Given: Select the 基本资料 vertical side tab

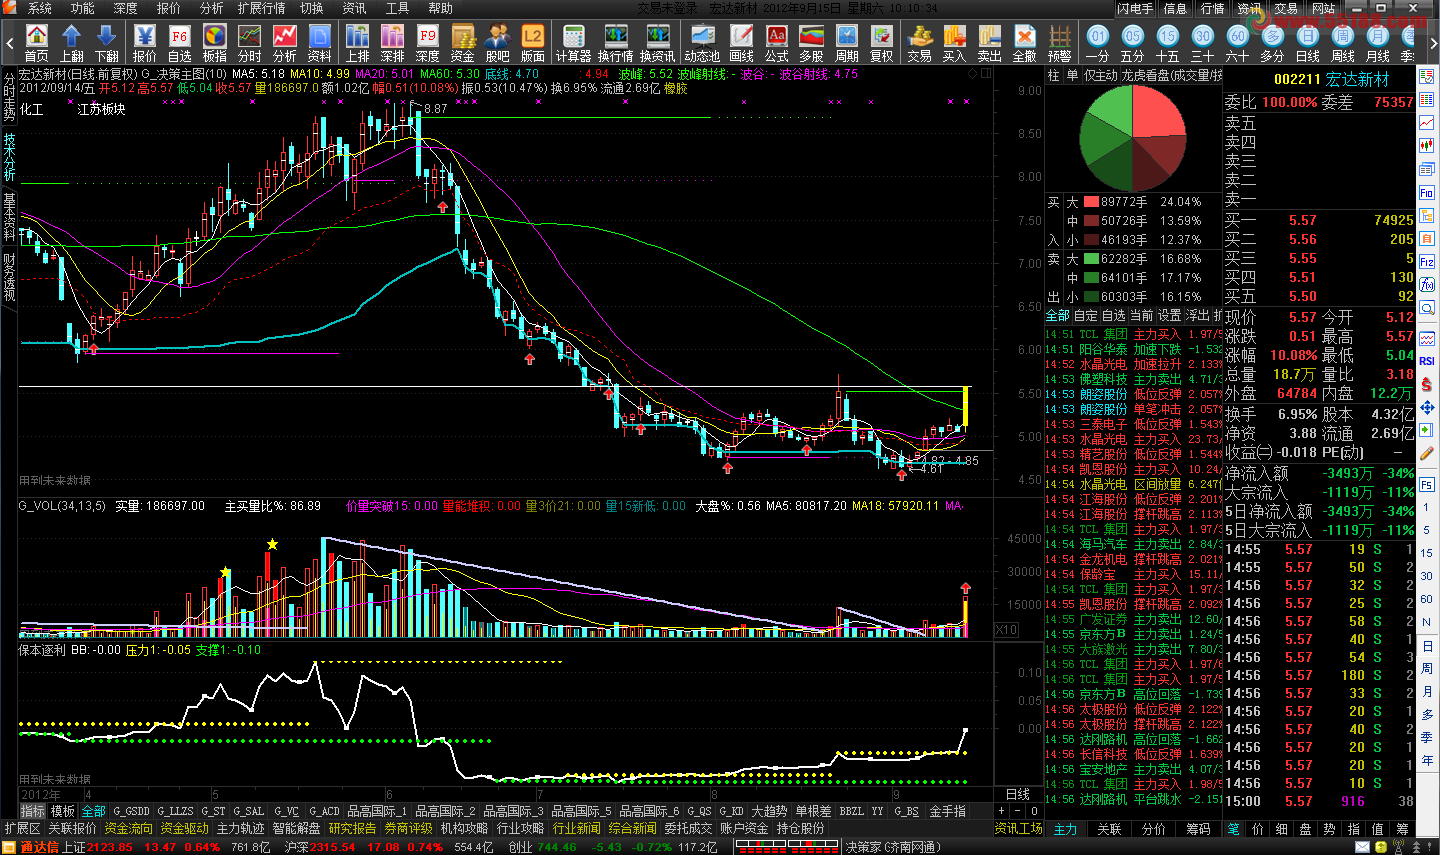Looking at the screenshot, I should click(9, 218).
